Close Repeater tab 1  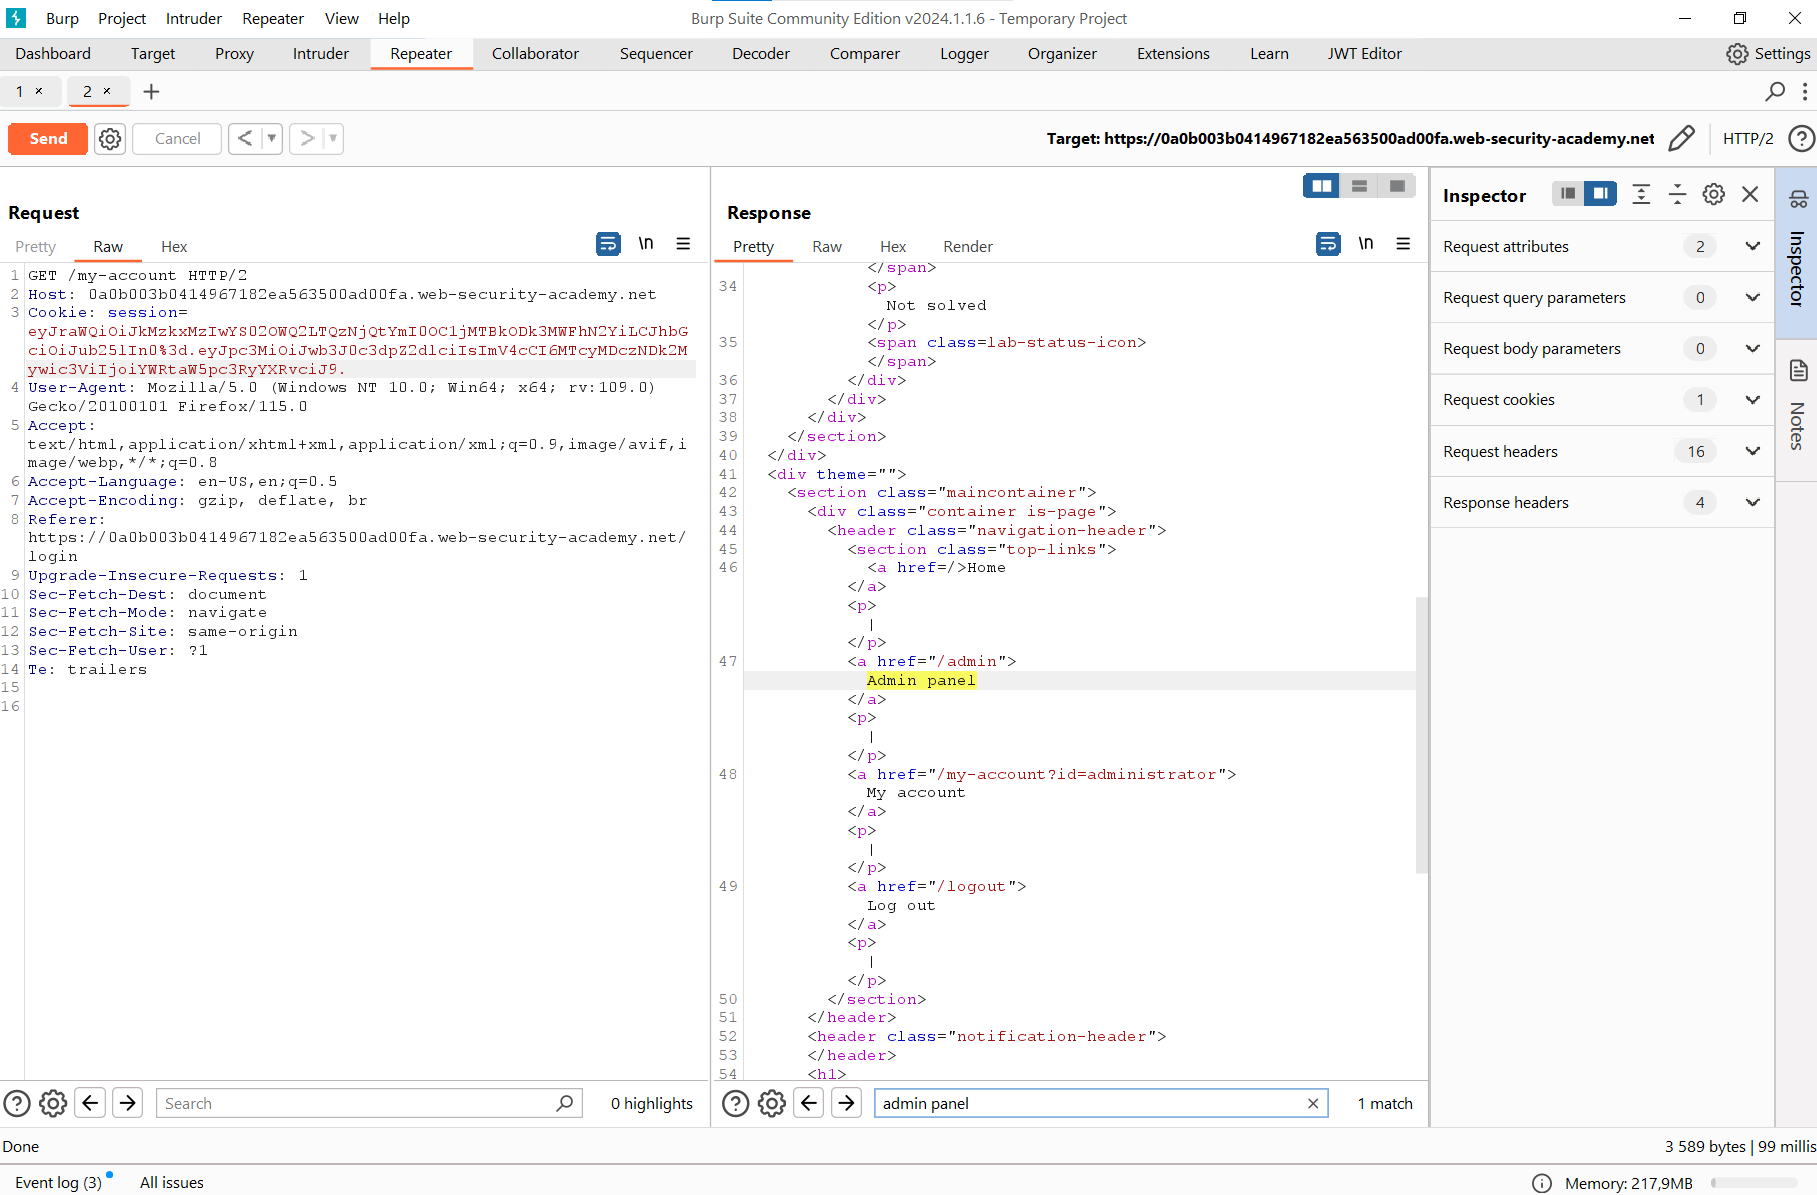tap(39, 91)
